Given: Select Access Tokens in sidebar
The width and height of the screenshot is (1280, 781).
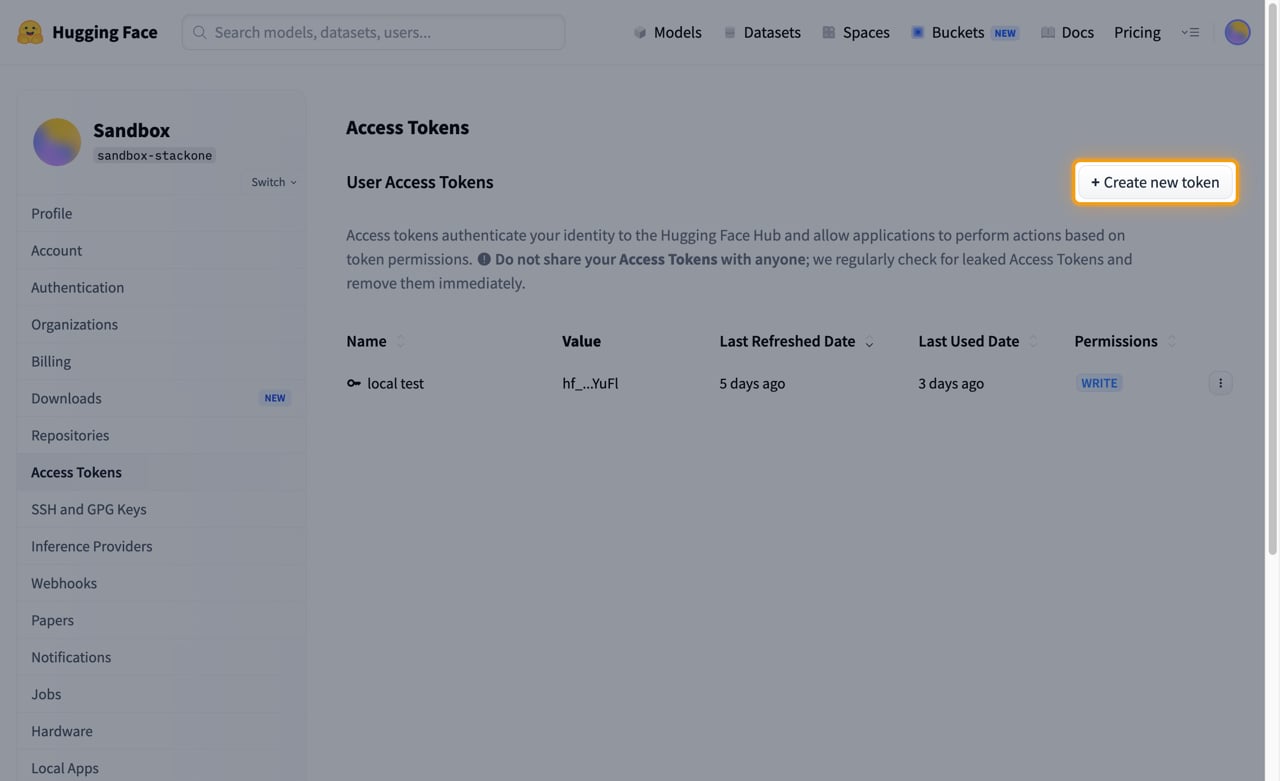Looking at the screenshot, I should pos(161,472).
